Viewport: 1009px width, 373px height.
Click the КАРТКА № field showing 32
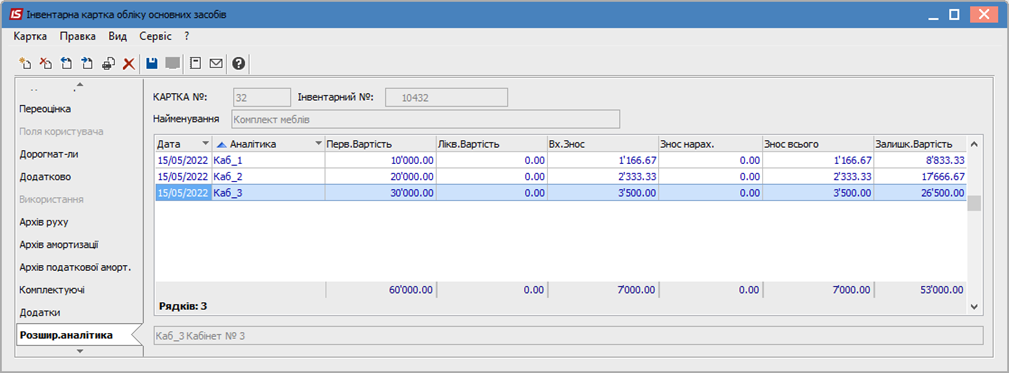click(x=262, y=98)
